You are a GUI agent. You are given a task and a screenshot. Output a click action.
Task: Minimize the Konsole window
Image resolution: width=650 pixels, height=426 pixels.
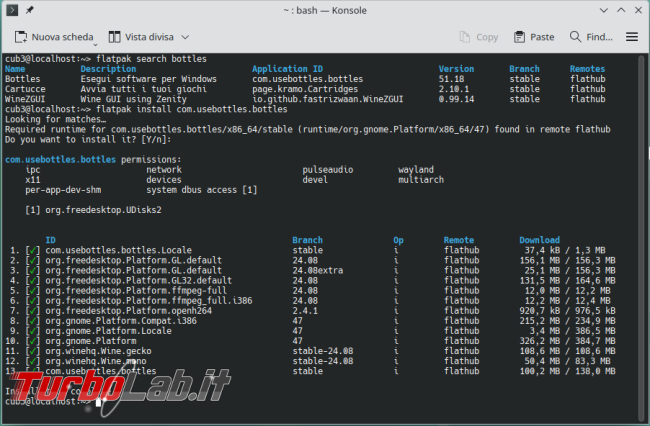(604, 10)
